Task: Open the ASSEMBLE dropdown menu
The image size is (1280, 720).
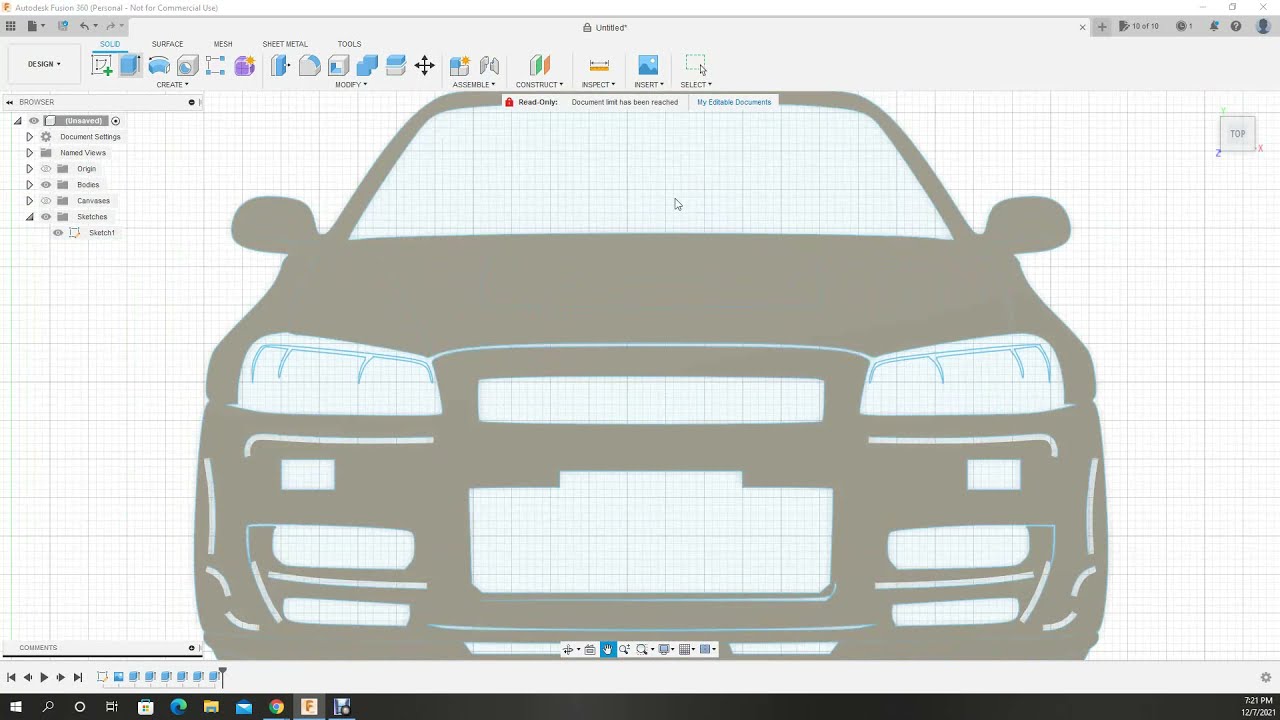Action: coord(474,85)
